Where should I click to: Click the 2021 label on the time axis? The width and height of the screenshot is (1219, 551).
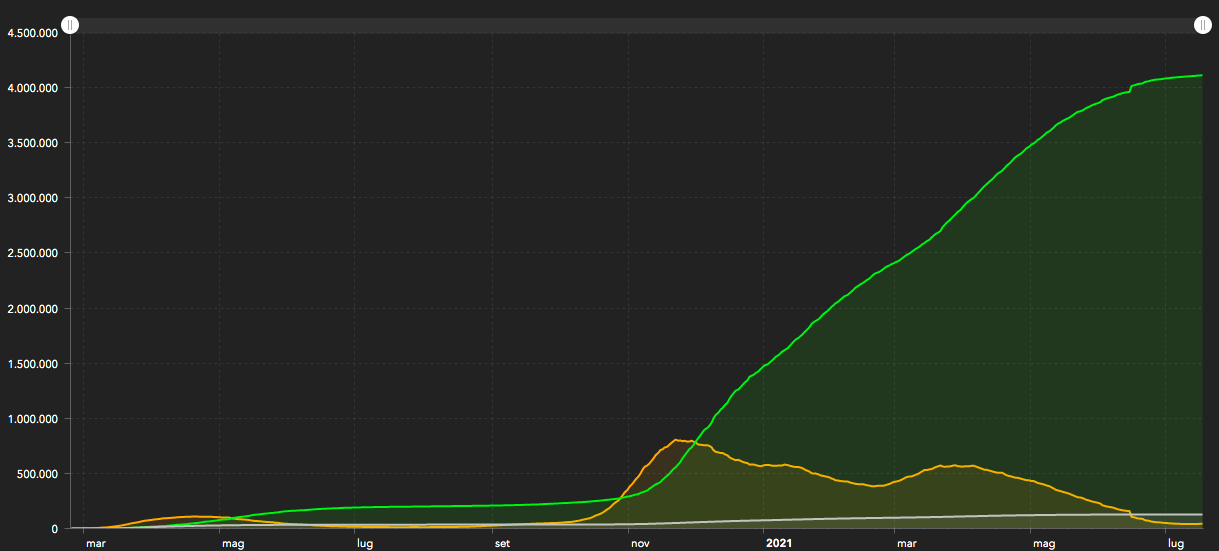(780, 543)
